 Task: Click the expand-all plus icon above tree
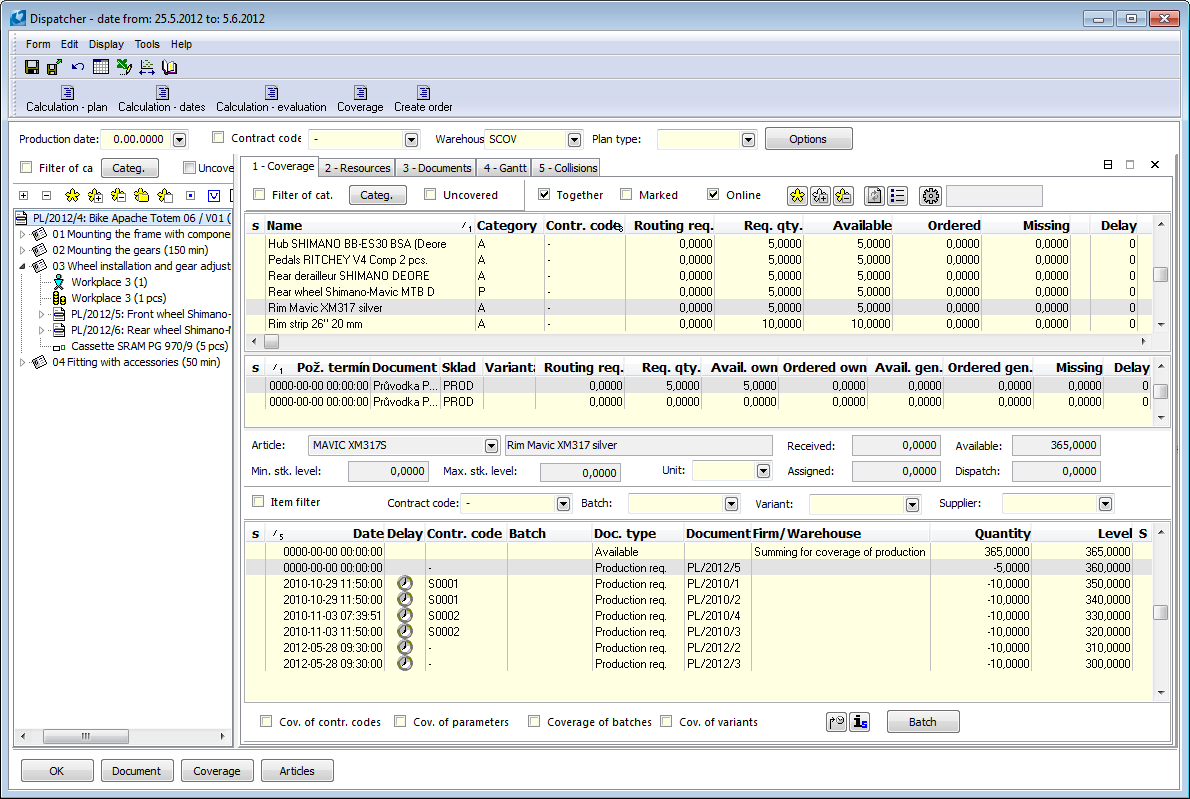click(24, 195)
